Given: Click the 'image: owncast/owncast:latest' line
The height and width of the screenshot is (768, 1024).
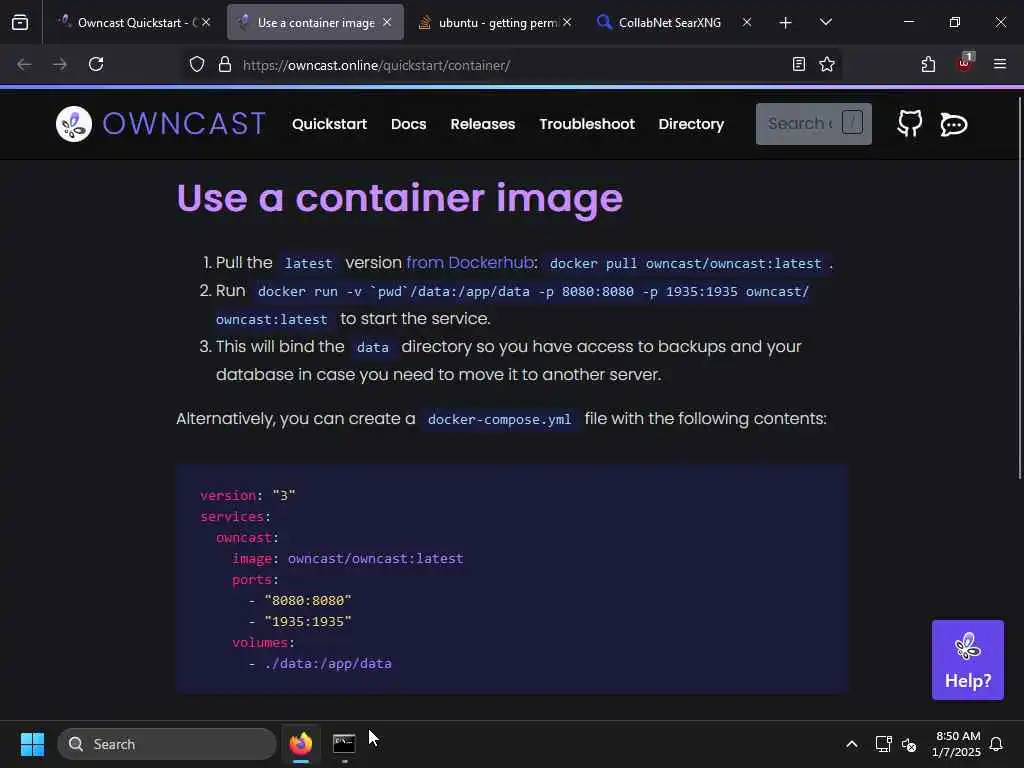Looking at the screenshot, I should point(347,558).
